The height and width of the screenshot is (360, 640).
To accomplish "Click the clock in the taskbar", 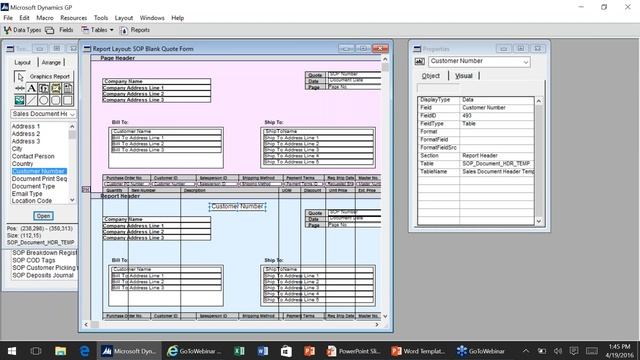I will point(619,351).
